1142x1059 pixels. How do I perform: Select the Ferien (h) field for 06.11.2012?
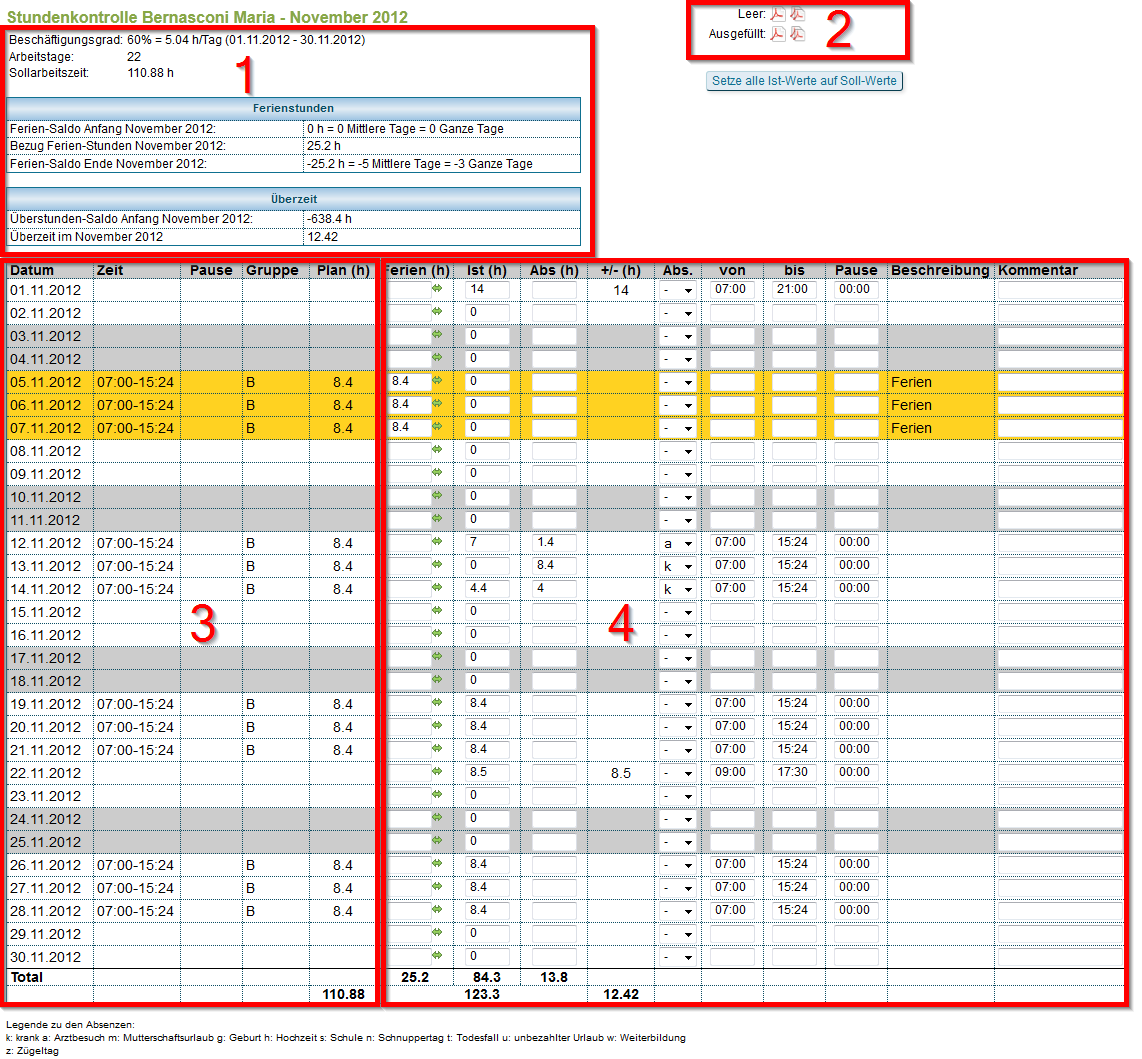click(410, 404)
